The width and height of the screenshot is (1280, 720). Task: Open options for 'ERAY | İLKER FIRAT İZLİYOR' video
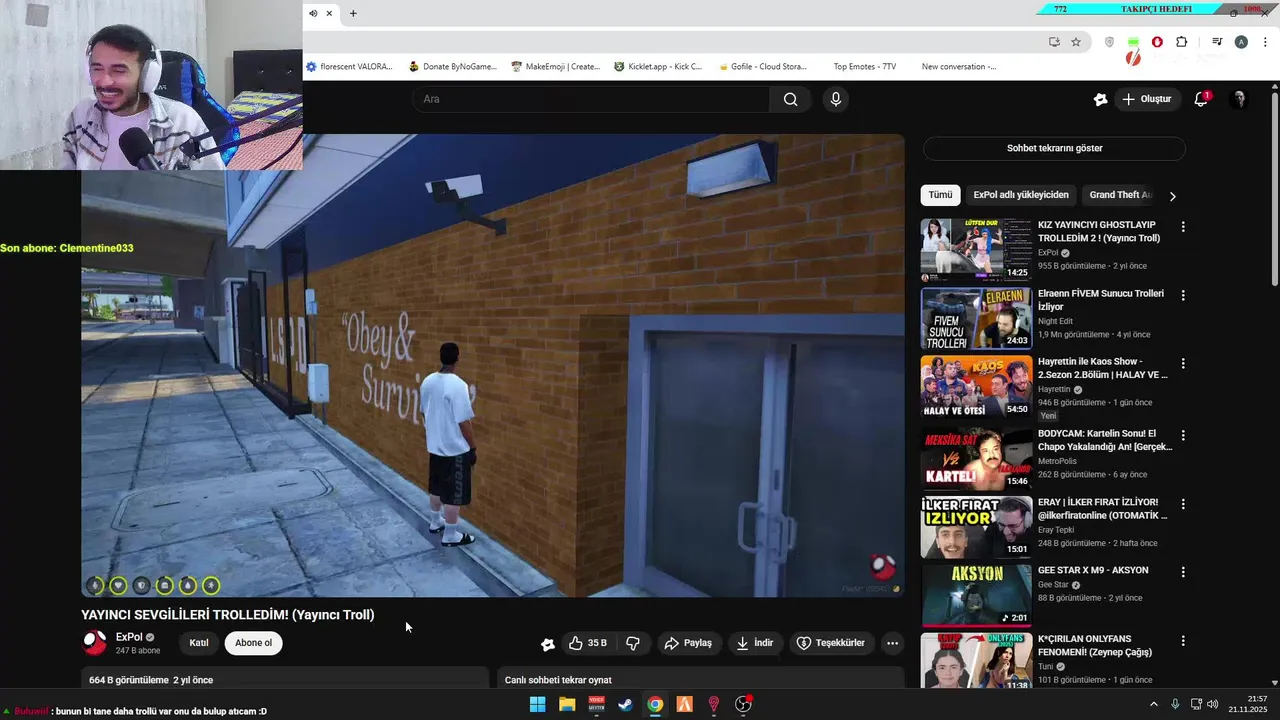1183,504
